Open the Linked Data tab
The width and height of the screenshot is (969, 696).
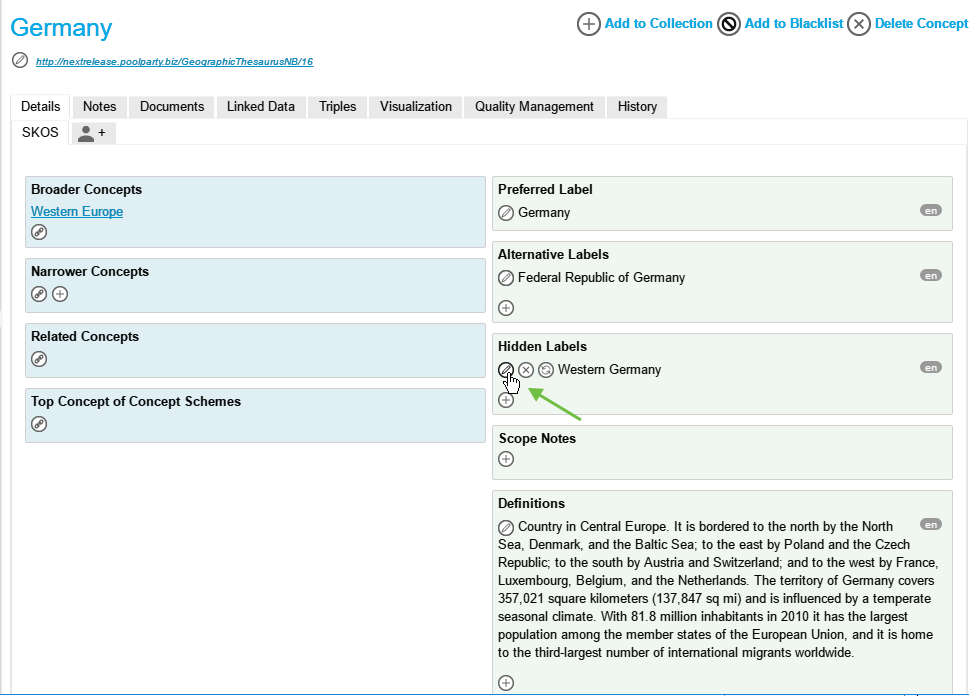[260, 107]
